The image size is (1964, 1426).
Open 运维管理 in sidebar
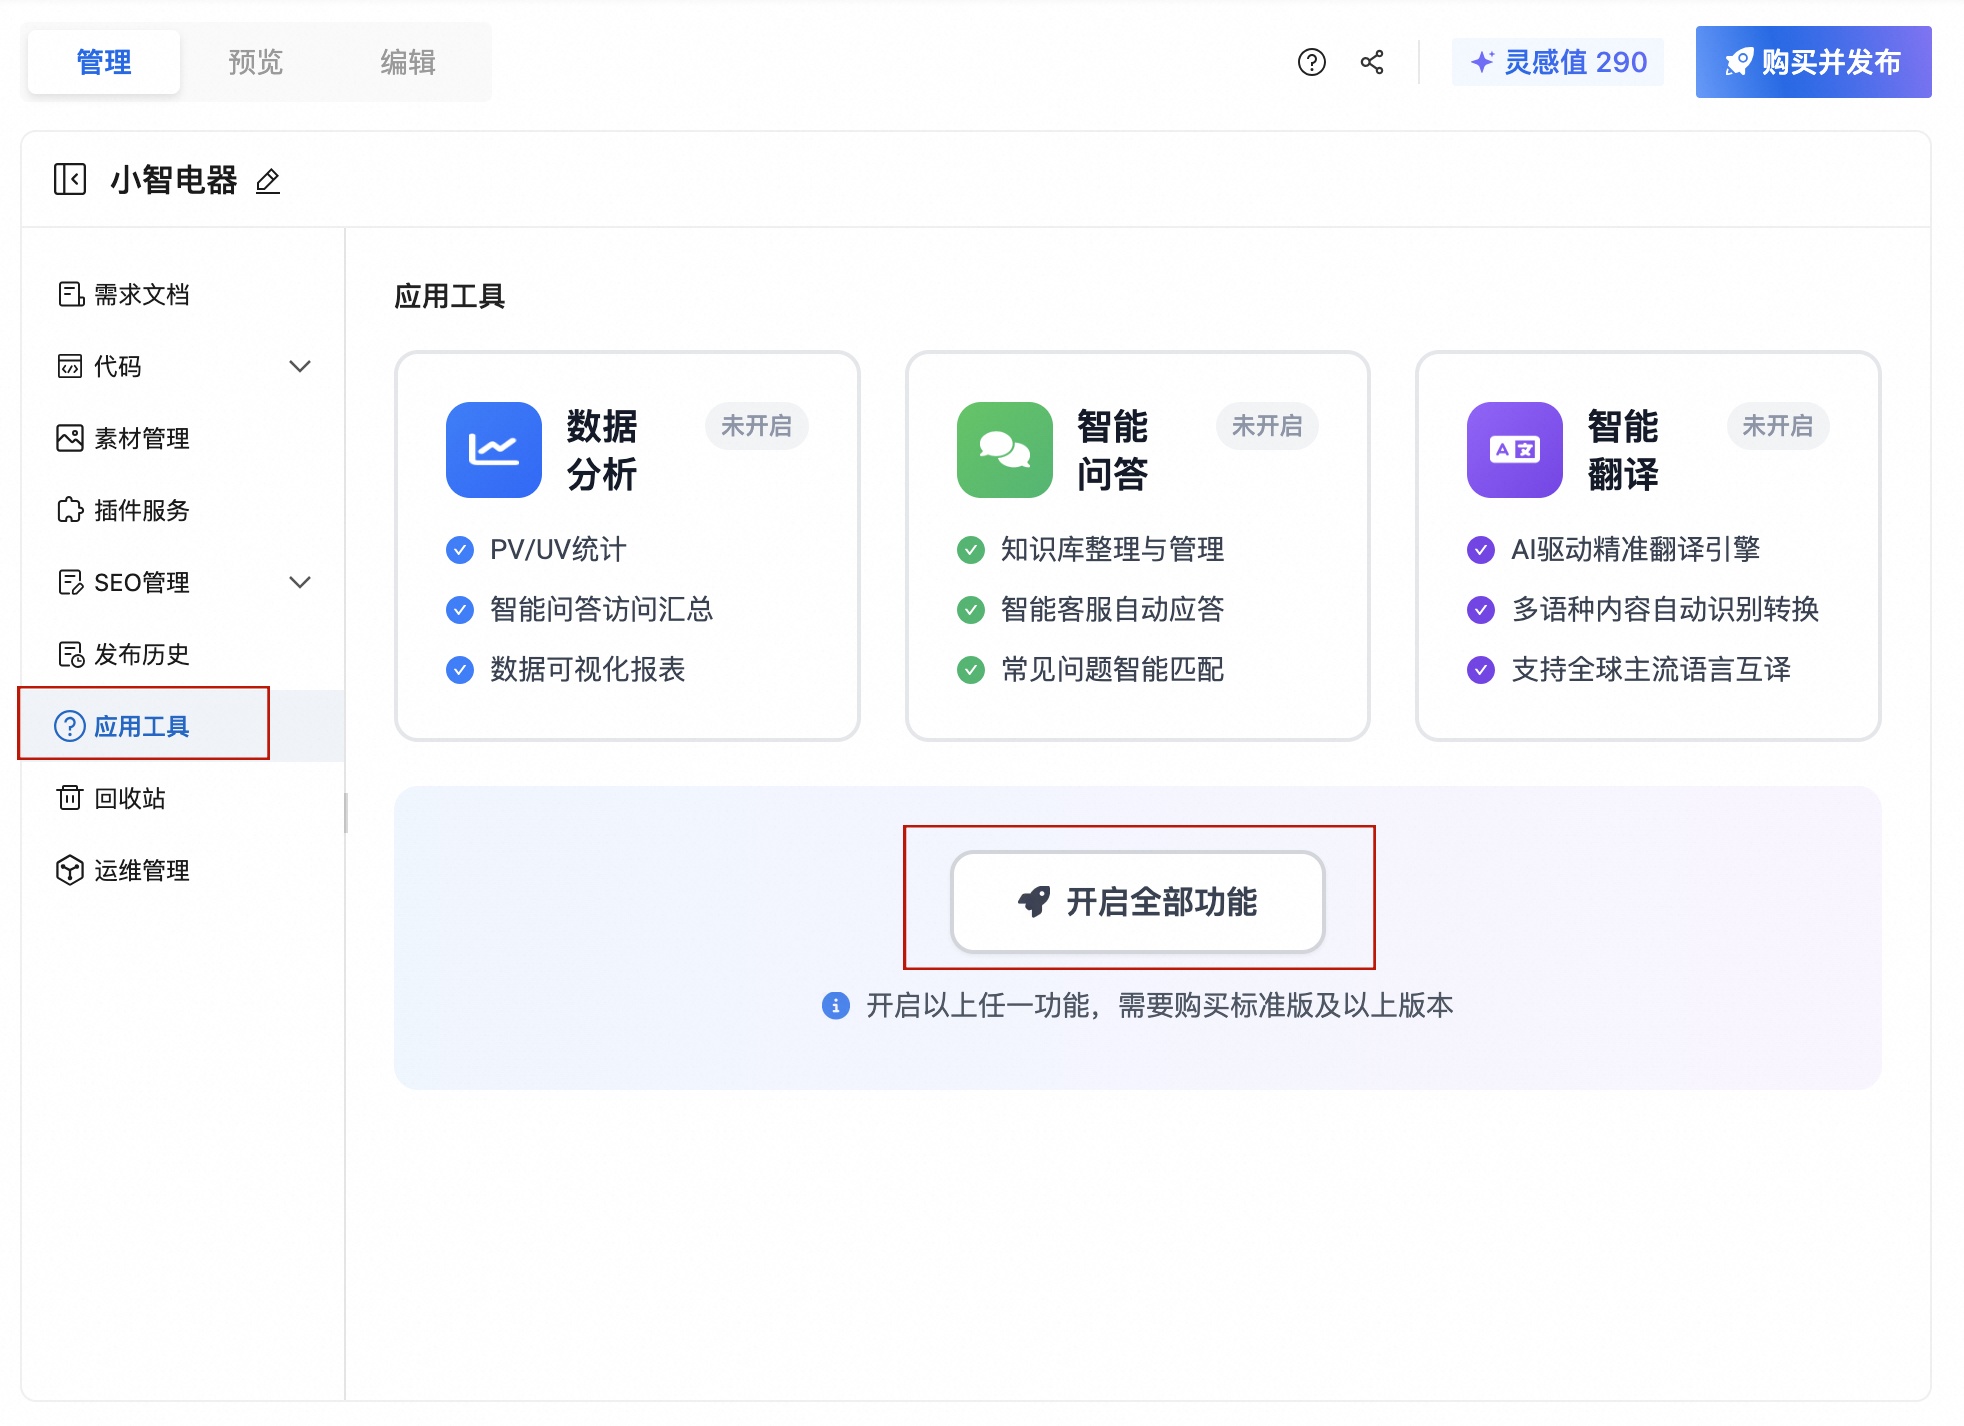click(x=182, y=870)
